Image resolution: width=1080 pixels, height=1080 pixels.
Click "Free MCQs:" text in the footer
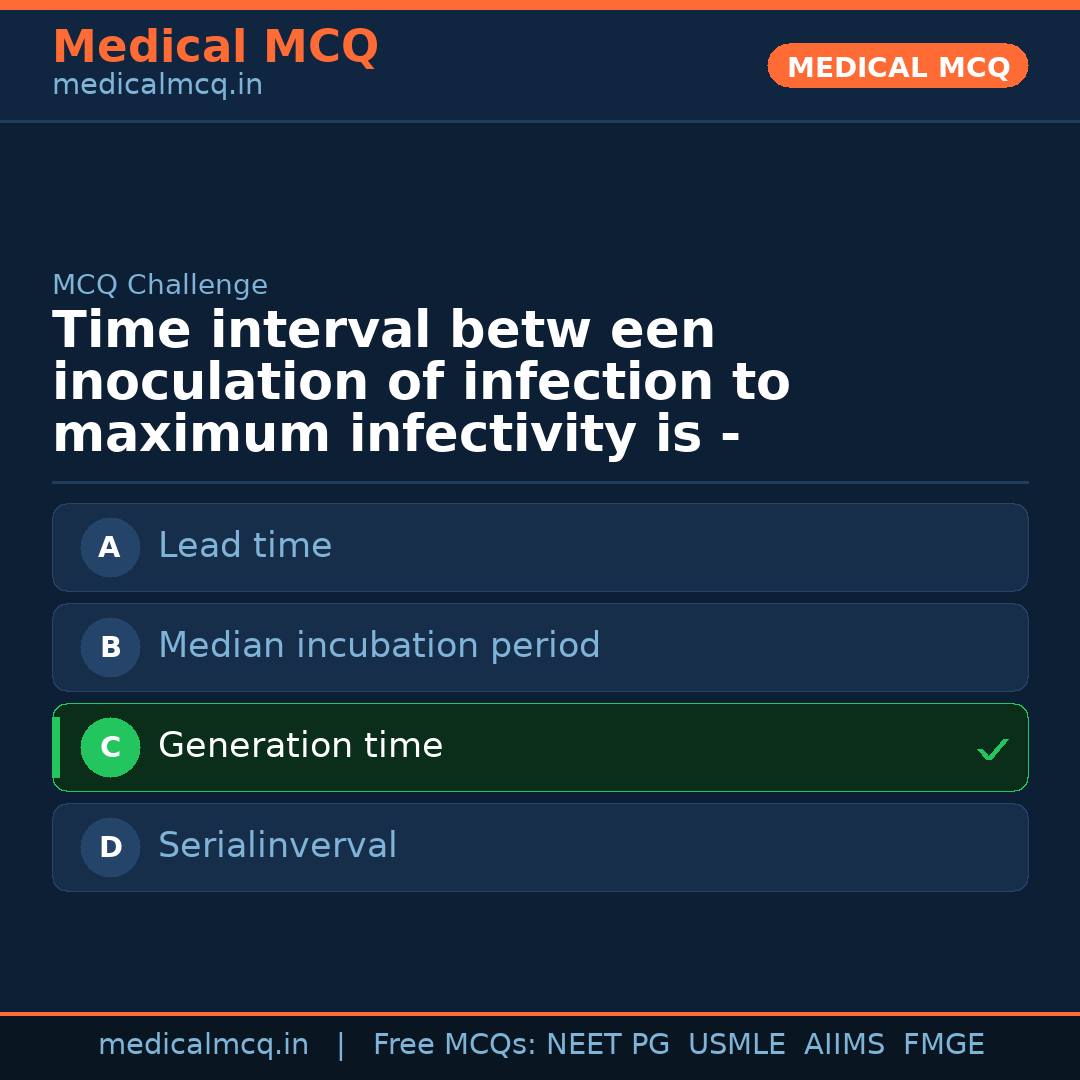(x=455, y=1045)
